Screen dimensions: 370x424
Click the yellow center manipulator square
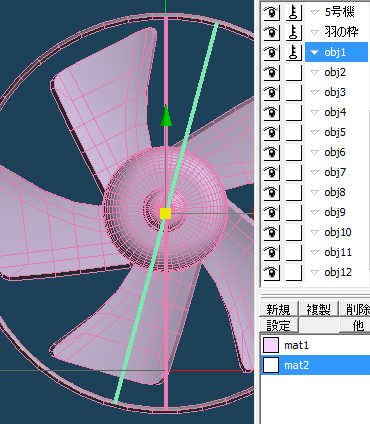[x=165, y=213]
